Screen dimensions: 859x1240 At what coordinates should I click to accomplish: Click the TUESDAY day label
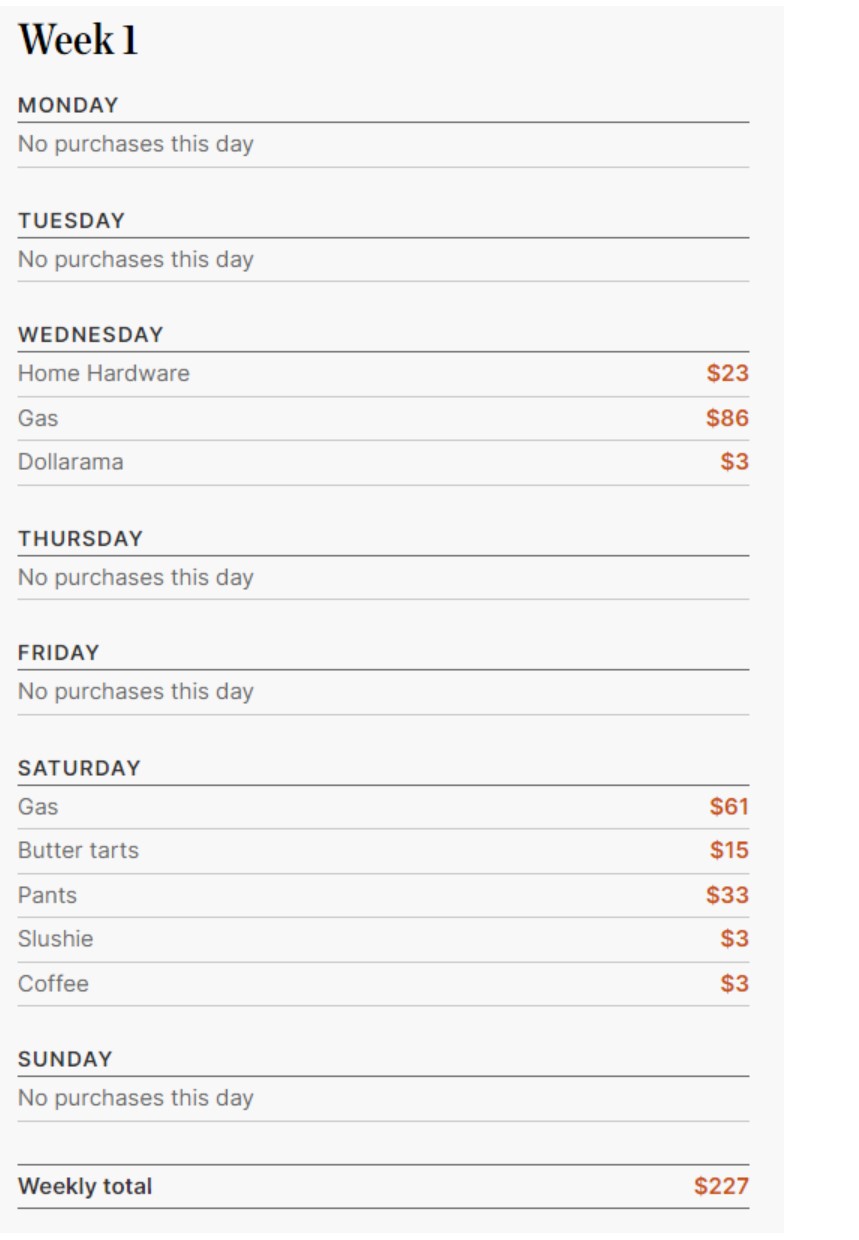click(x=71, y=220)
